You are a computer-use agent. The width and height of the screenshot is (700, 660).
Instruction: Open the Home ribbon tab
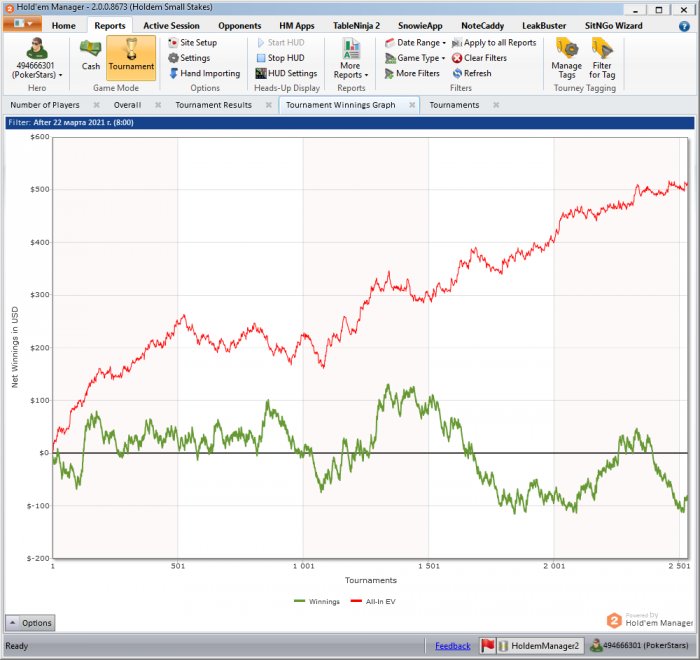pyautogui.click(x=63, y=26)
